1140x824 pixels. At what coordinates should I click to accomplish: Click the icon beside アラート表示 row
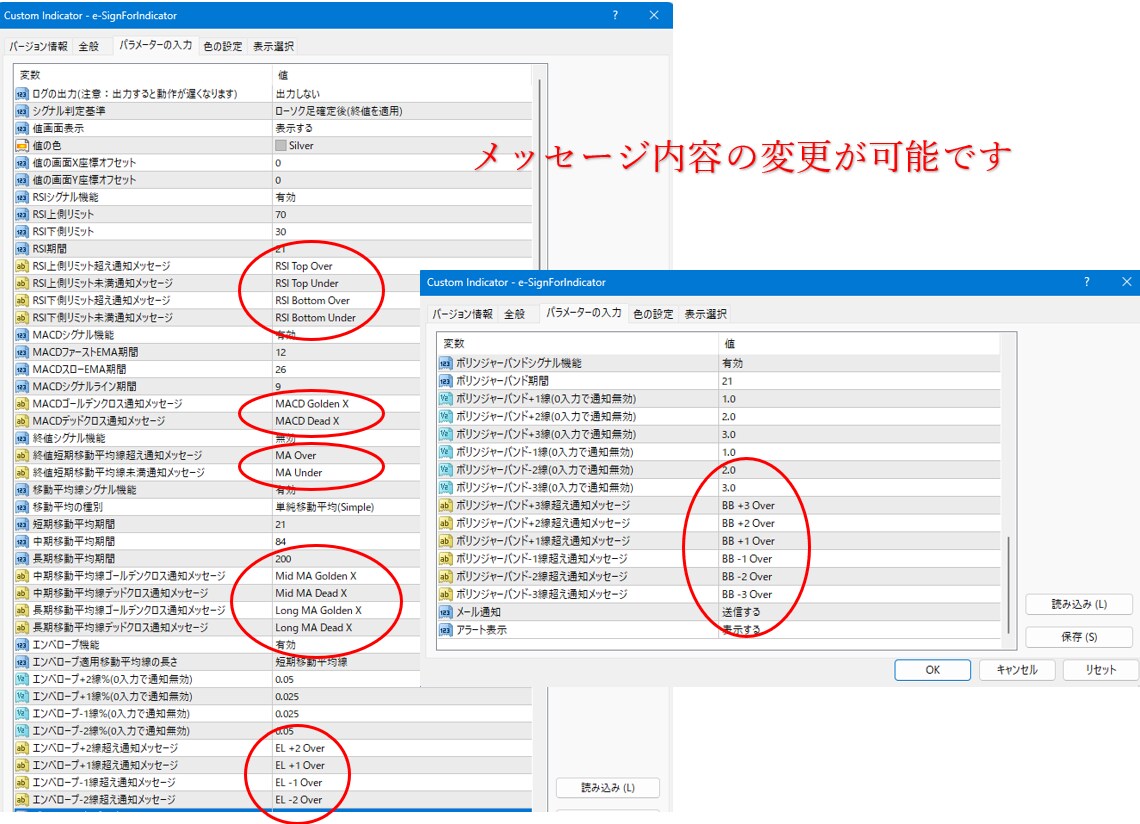pos(445,630)
